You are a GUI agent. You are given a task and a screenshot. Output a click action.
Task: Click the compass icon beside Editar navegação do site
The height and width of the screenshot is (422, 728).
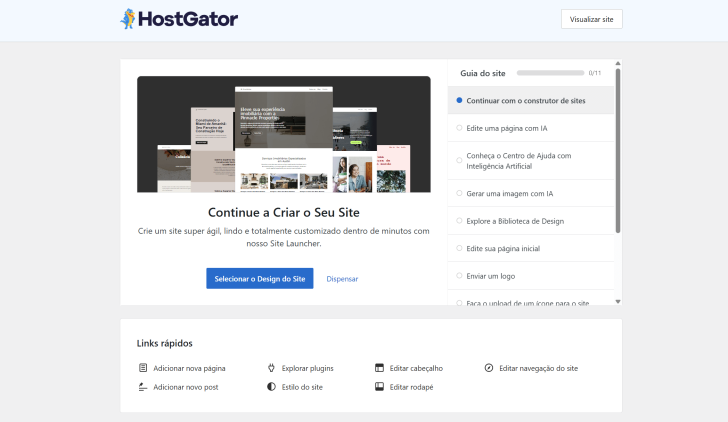[x=488, y=368]
